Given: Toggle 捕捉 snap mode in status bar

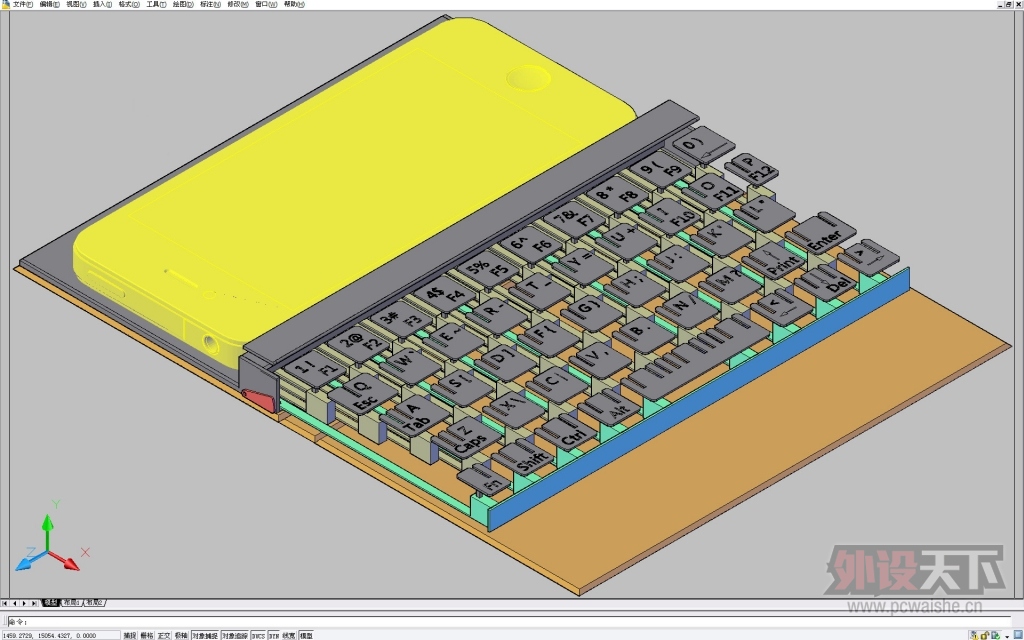Looking at the screenshot, I should tap(130, 635).
